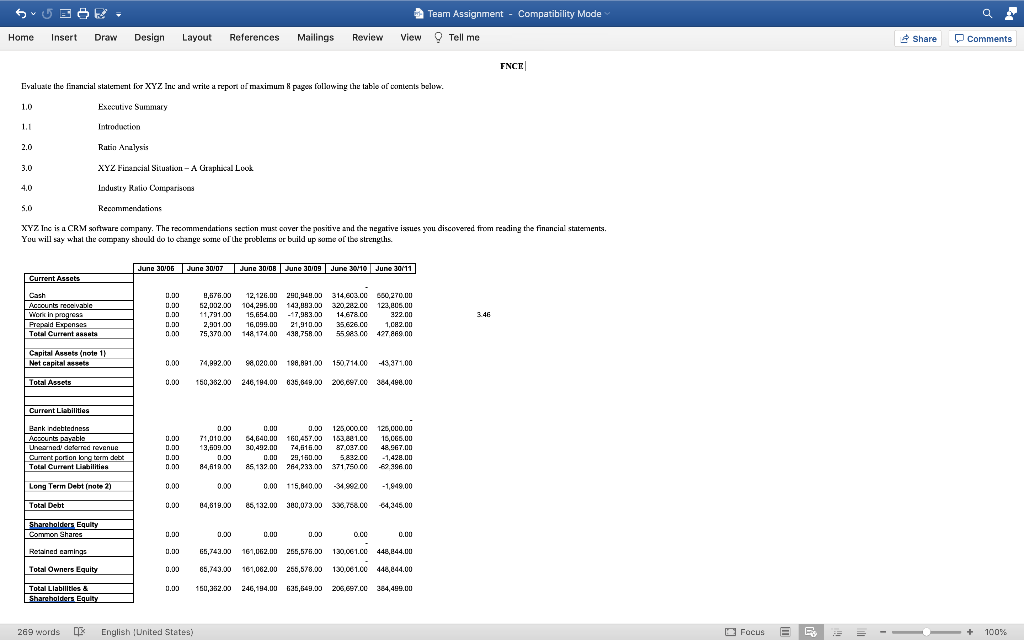Search in document using magnifier icon

click(x=987, y=14)
